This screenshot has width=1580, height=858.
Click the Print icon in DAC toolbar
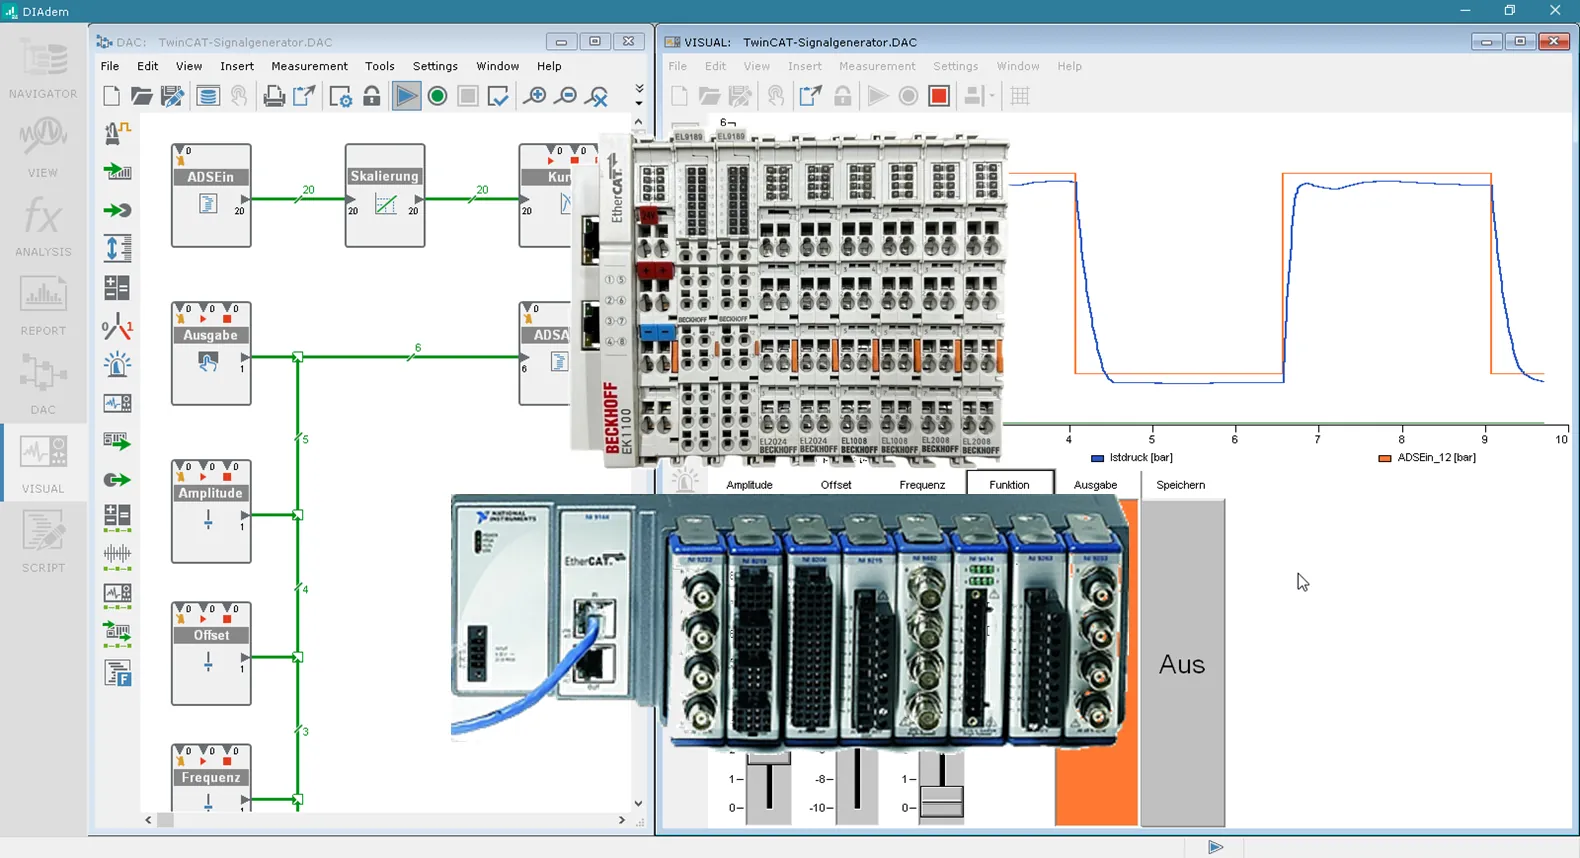[x=274, y=96]
